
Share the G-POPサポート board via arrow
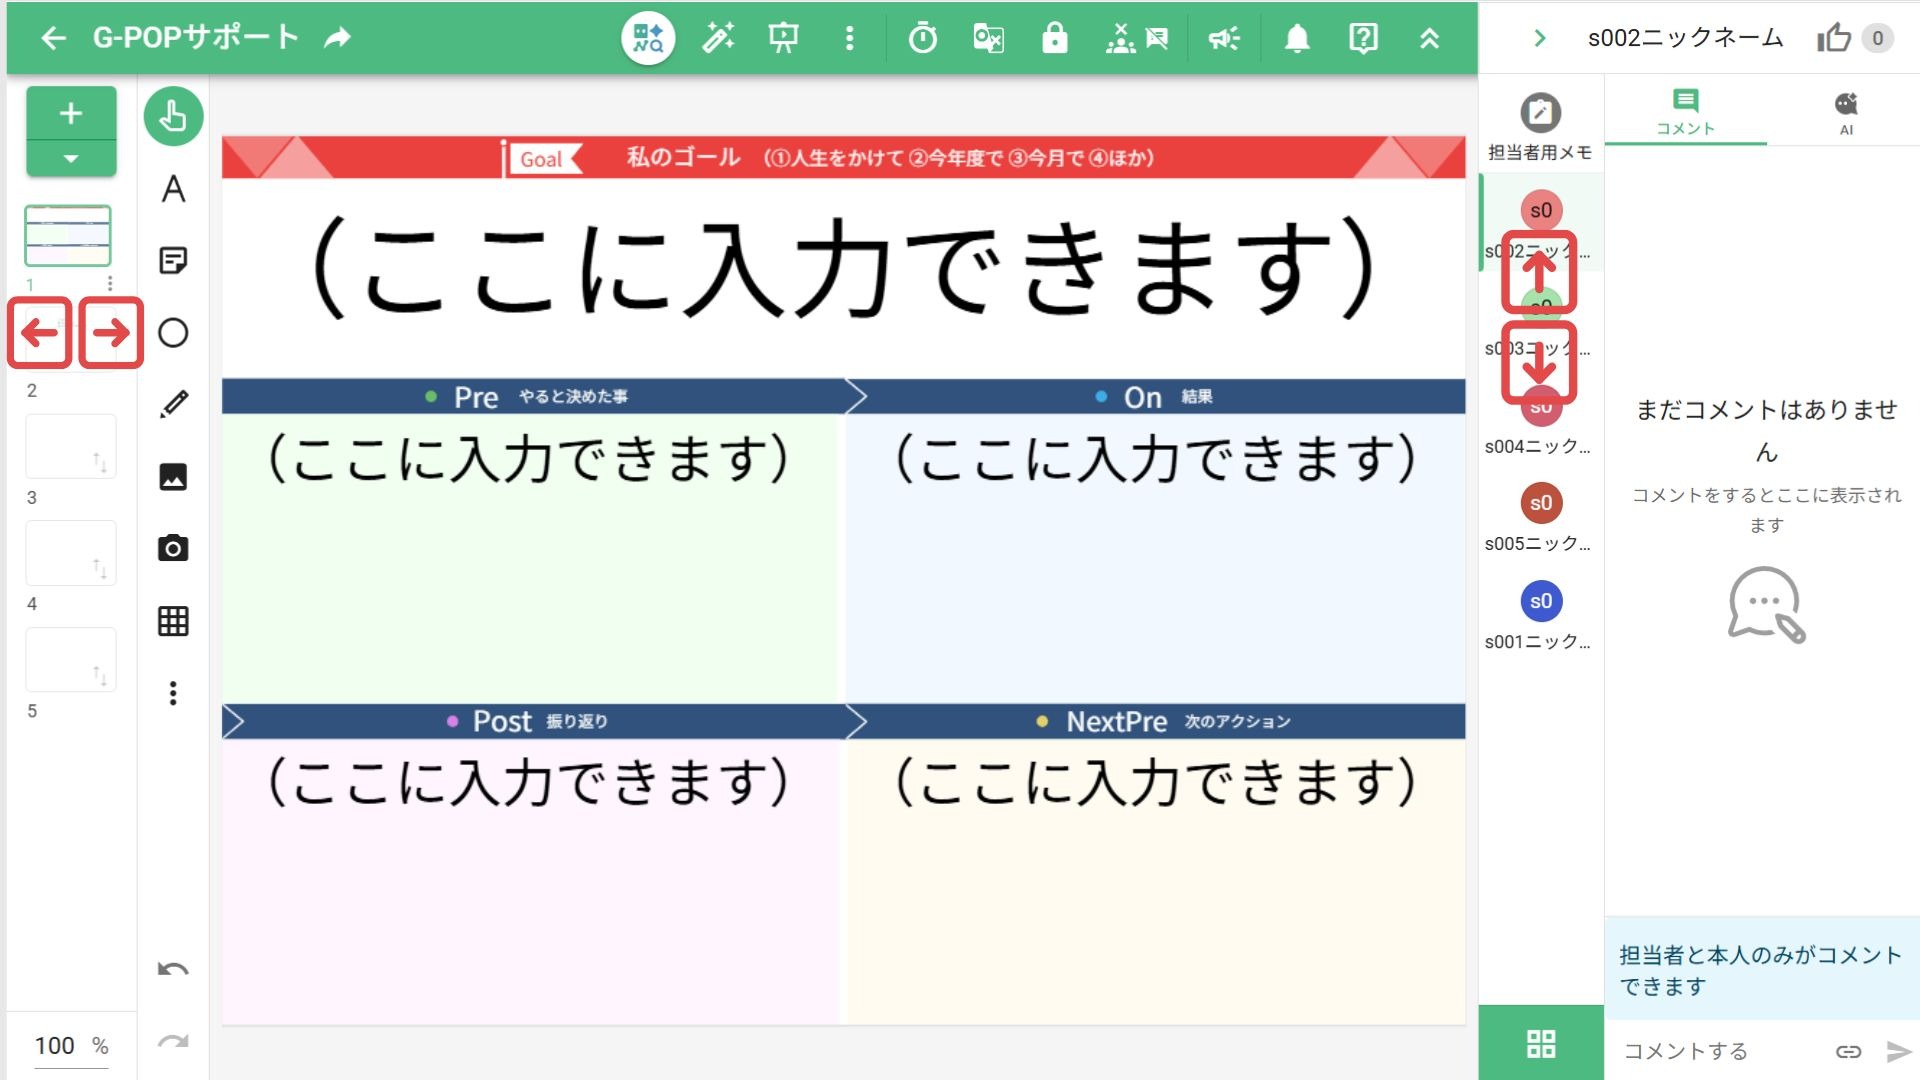pos(338,38)
